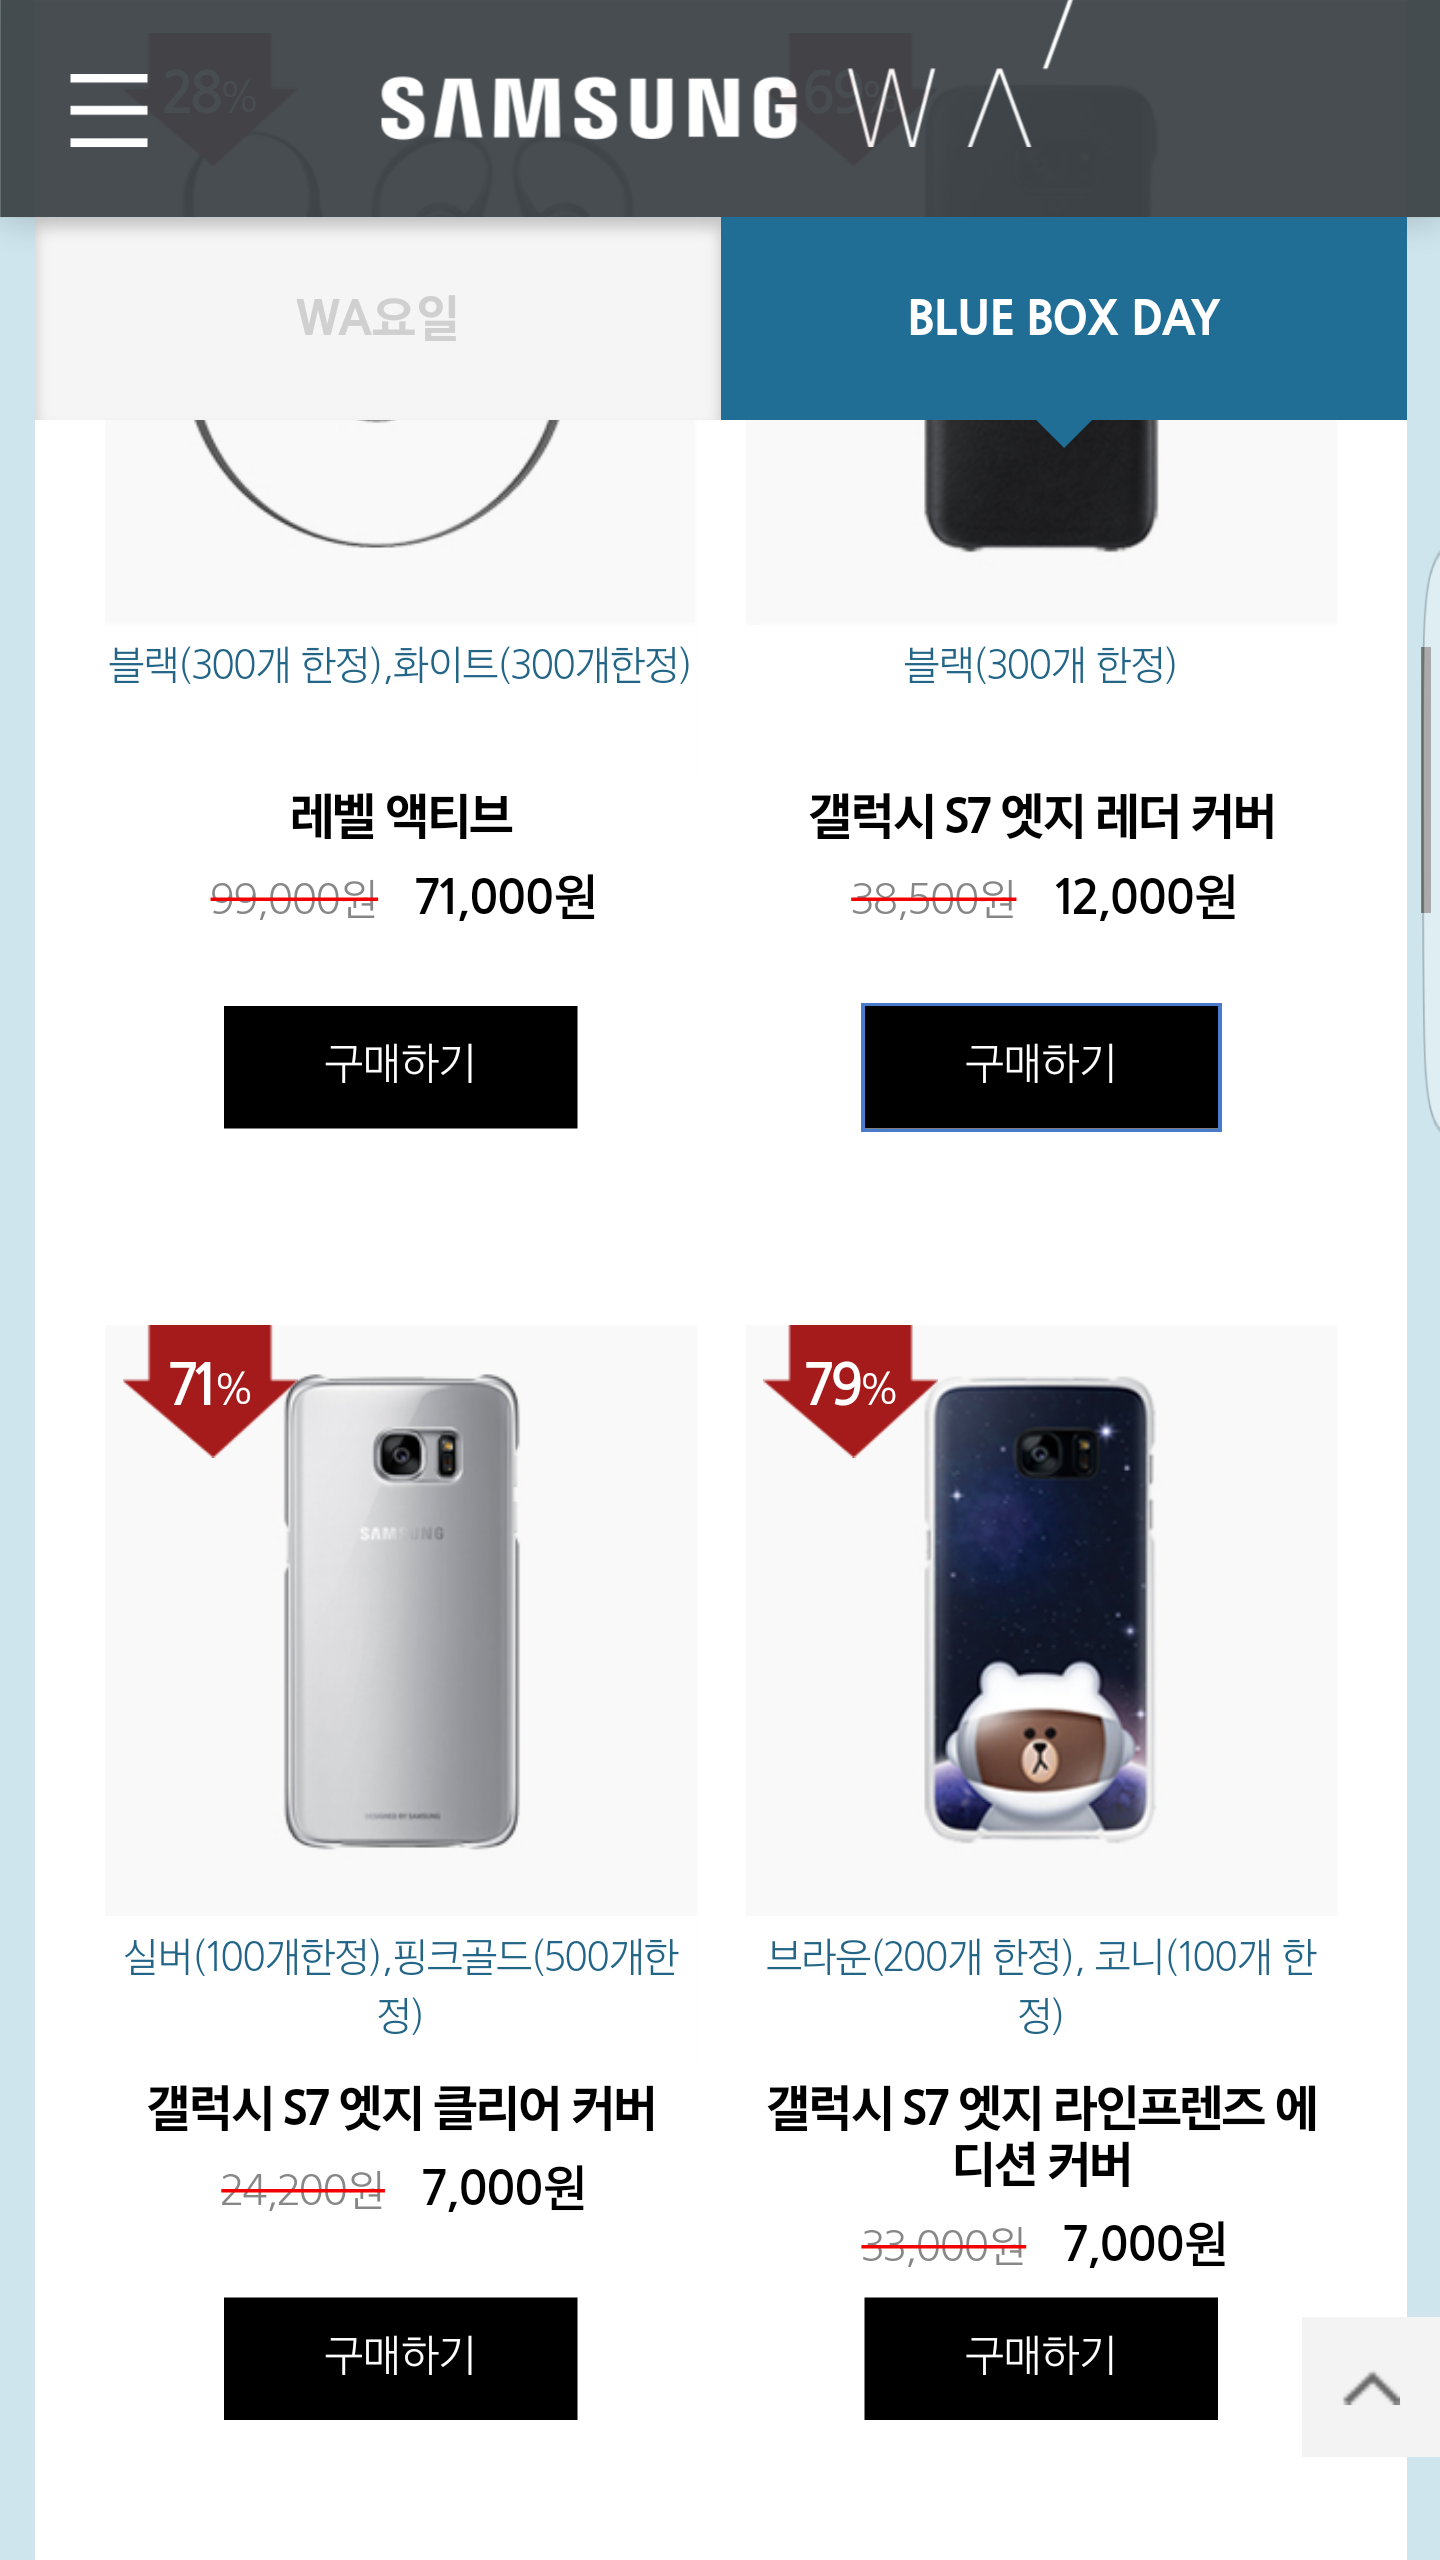Open the black leather cover image
This screenshot has height=2560, width=1440.
[1041, 522]
